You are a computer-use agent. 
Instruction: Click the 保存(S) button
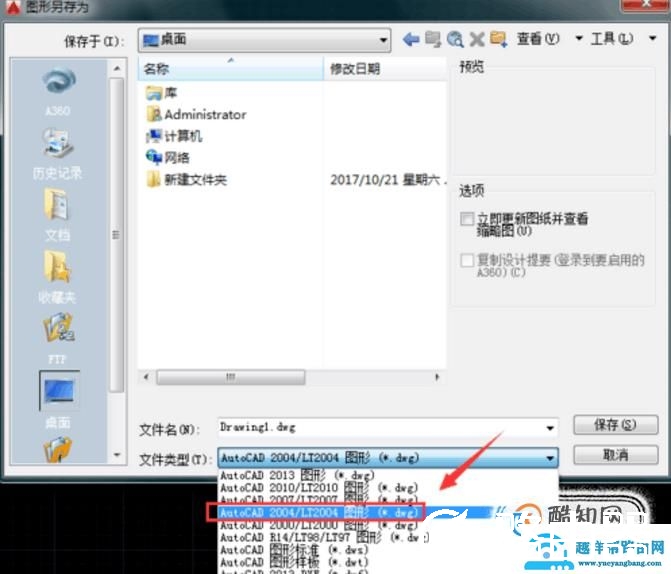[615, 425]
